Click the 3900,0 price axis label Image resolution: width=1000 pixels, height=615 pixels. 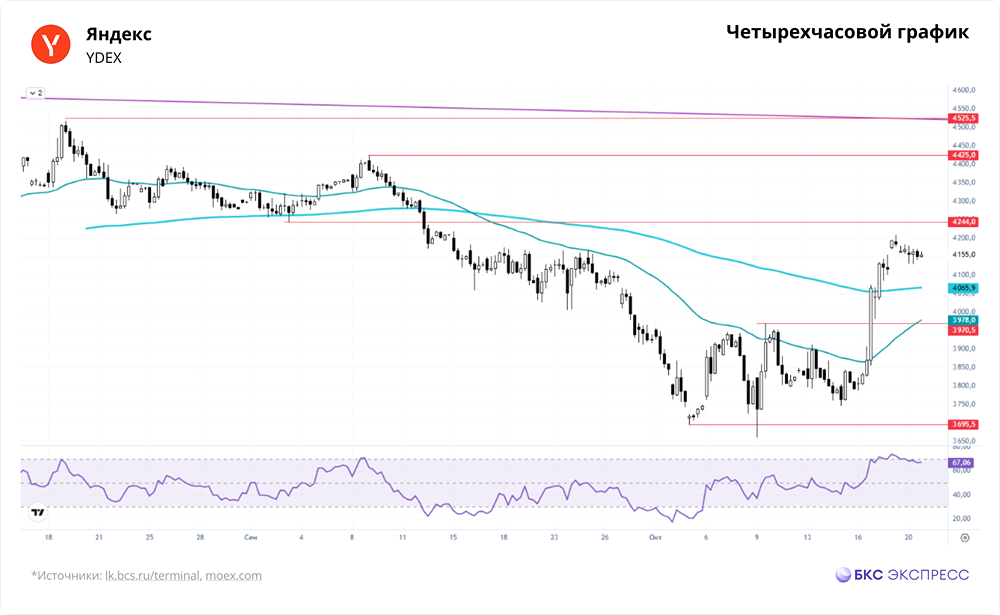[x=964, y=349]
